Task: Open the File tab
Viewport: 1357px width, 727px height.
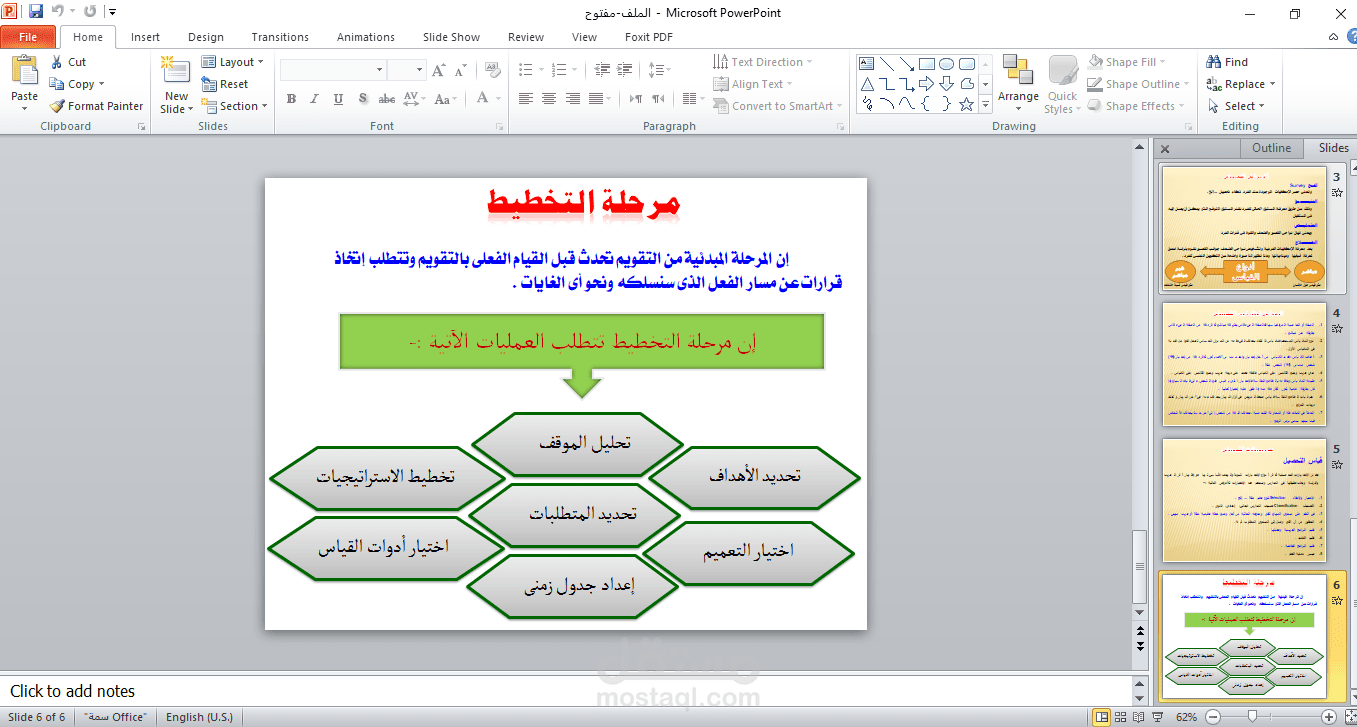Action: [28, 37]
